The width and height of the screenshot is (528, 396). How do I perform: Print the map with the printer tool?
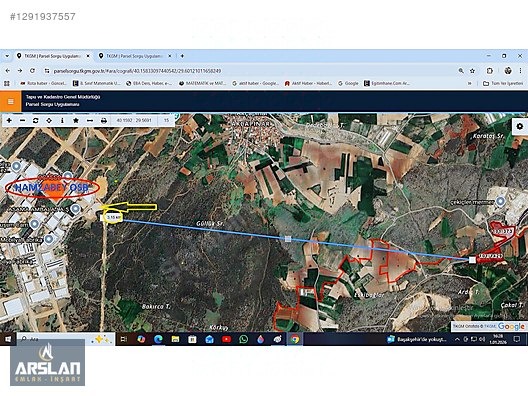pyautogui.click(x=104, y=120)
